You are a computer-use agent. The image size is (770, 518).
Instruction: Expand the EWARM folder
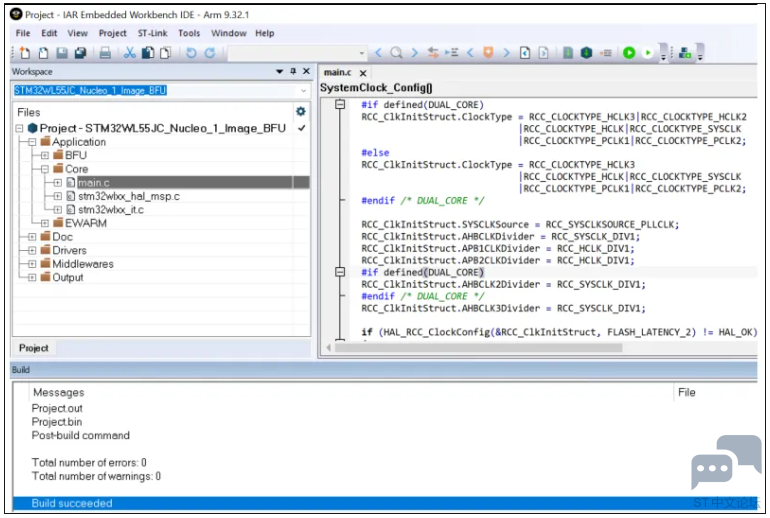point(45,223)
